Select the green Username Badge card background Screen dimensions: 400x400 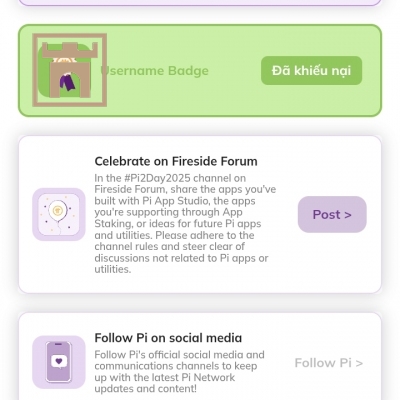(x=200, y=70)
